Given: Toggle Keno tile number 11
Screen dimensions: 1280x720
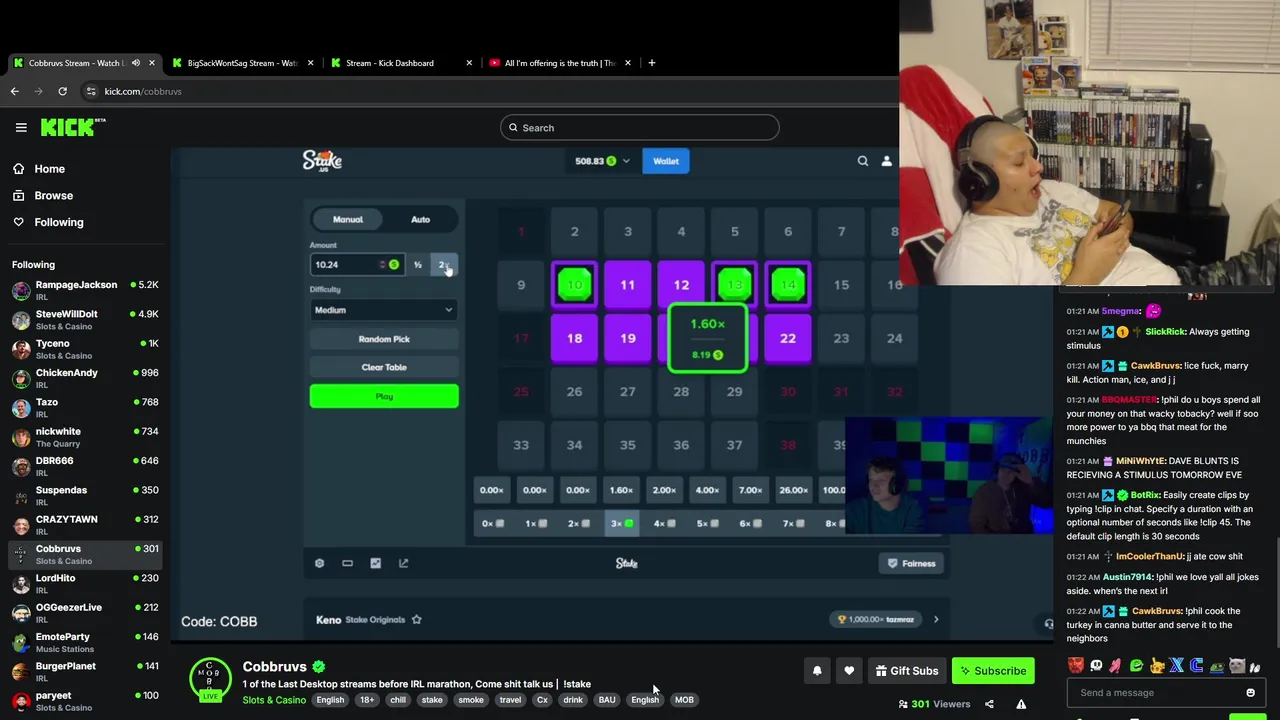Looking at the screenshot, I should [628, 285].
